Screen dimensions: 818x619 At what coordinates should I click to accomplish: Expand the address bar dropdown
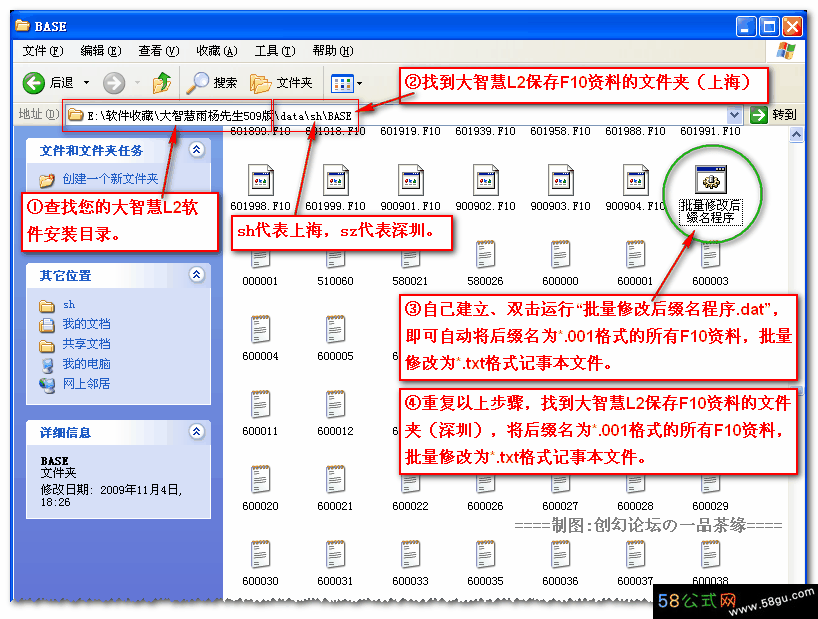pyautogui.click(x=734, y=115)
